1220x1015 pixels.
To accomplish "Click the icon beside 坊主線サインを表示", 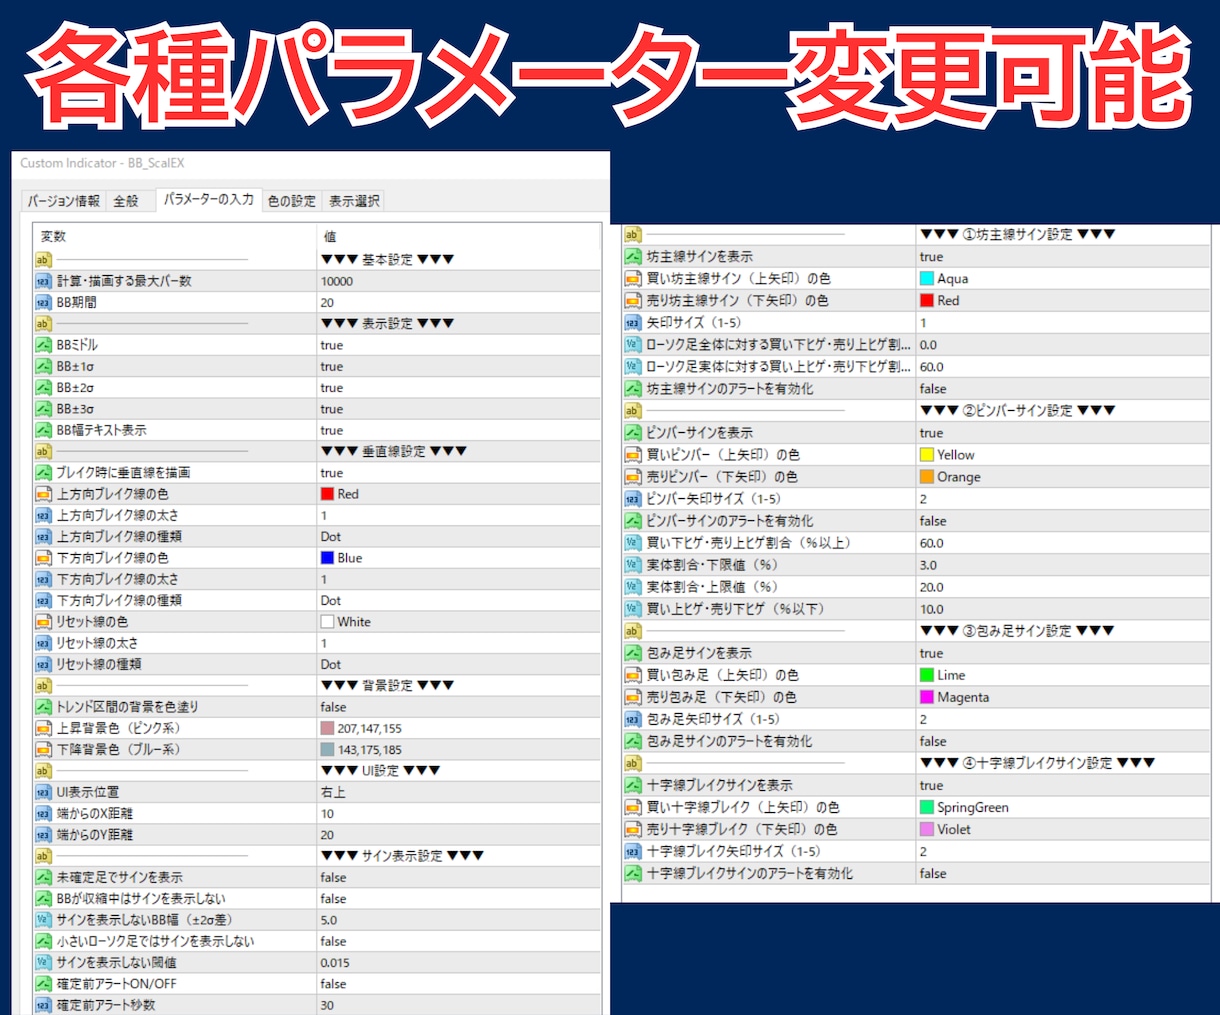I will [632, 257].
